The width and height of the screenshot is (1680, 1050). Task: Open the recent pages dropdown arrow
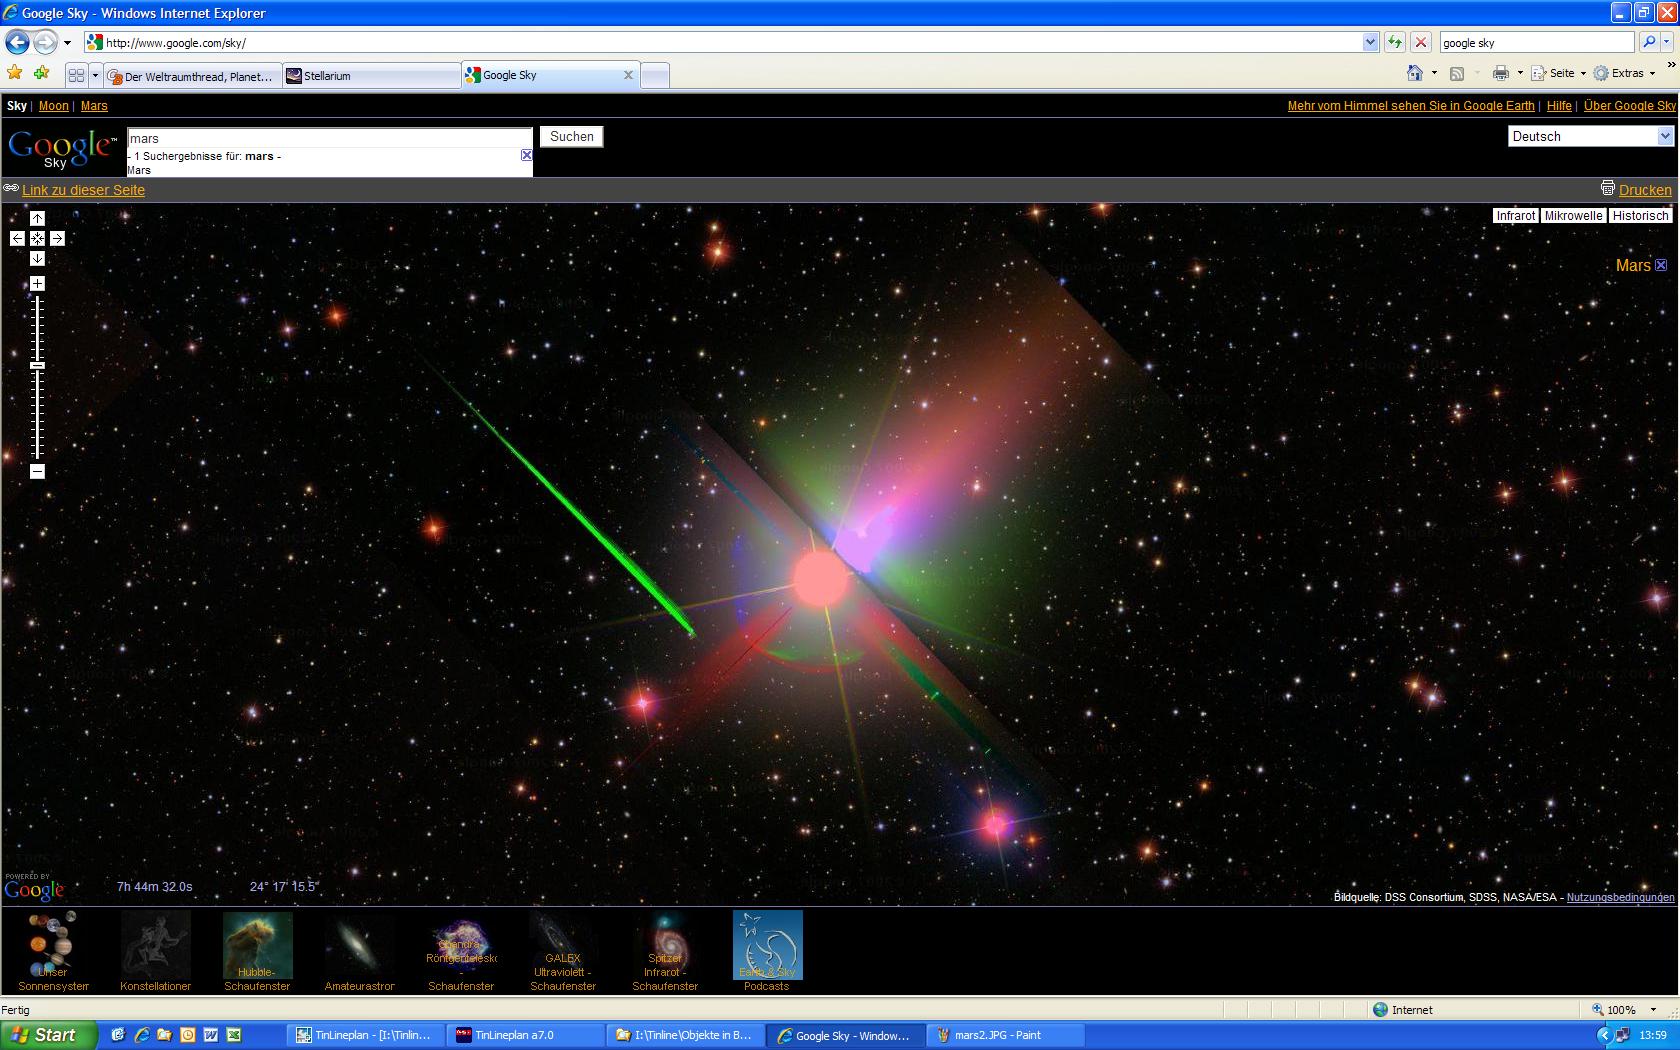pos(67,43)
